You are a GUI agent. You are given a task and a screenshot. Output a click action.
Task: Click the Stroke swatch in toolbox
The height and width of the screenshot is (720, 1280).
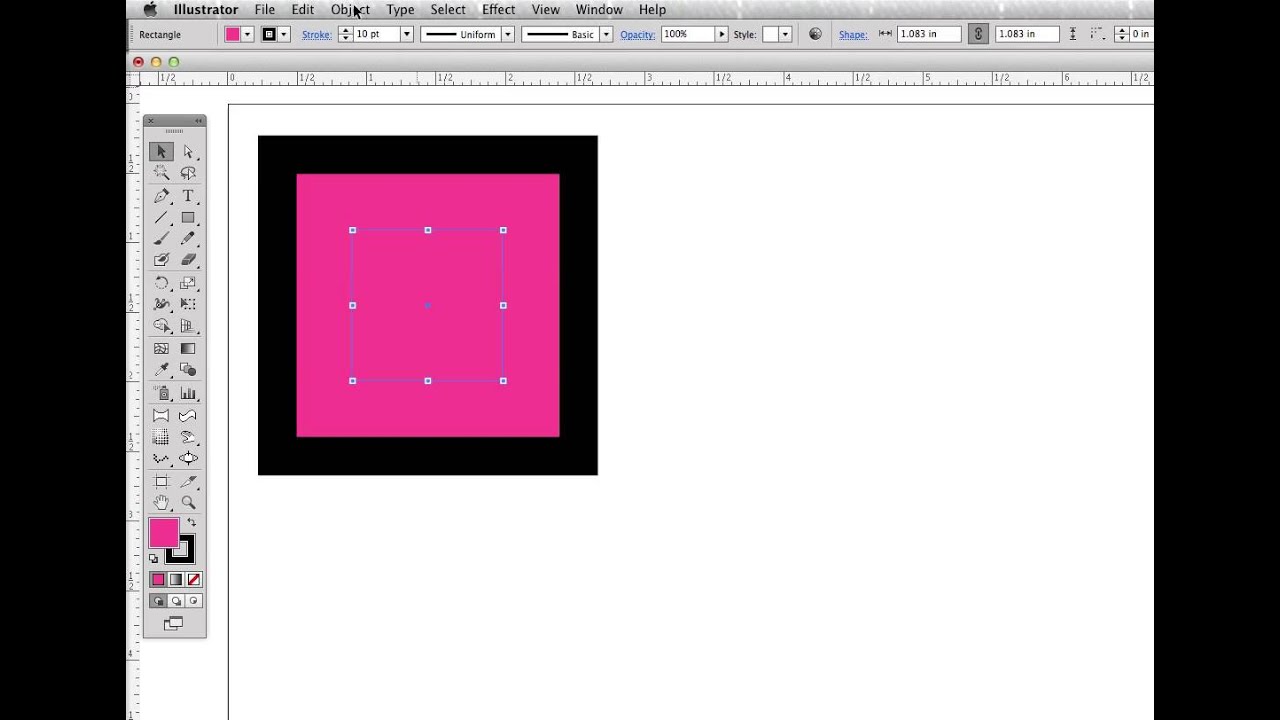(x=185, y=554)
